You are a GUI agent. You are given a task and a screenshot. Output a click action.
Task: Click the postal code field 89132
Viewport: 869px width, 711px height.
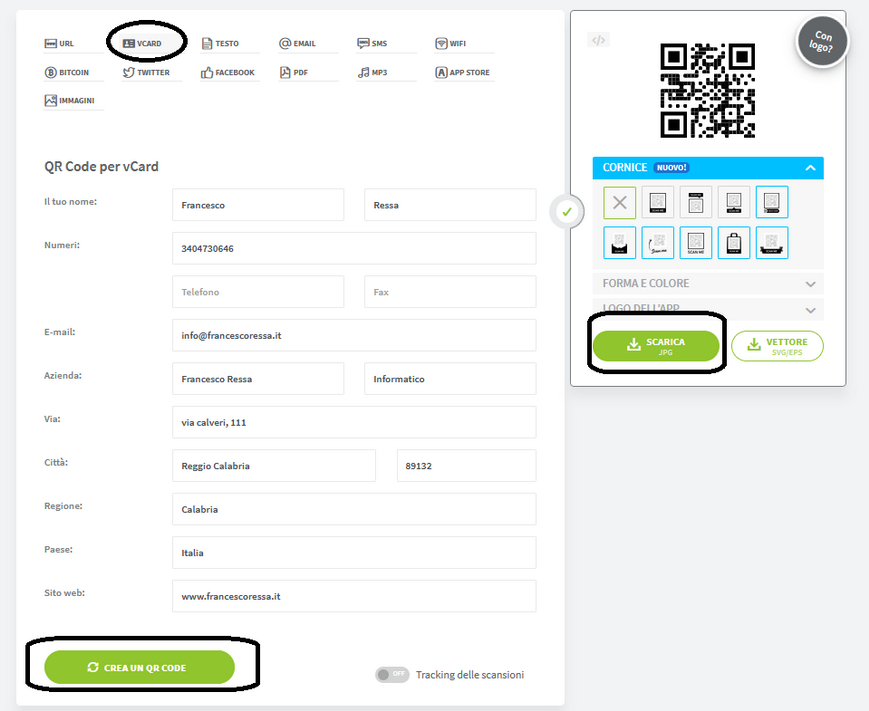[x=467, y=466]
